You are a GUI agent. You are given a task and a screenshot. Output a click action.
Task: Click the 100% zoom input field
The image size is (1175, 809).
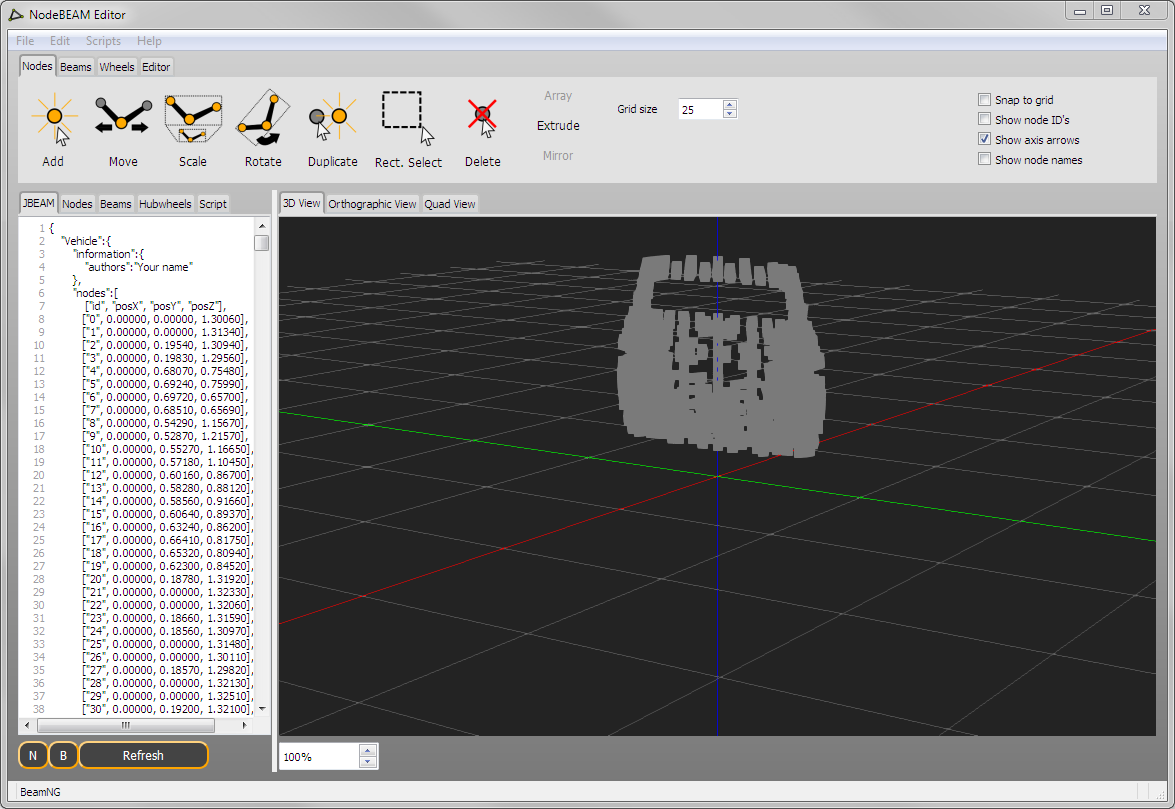tap(319, 757)
